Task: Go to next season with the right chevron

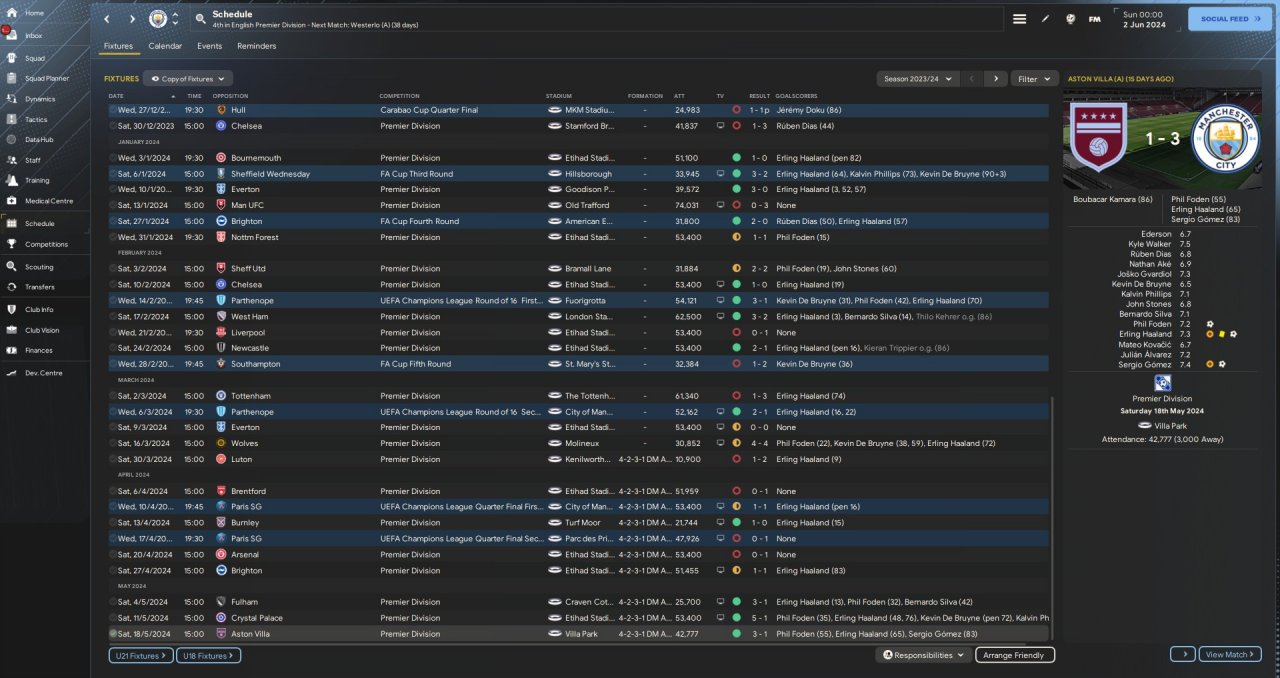Action: click(x=995, y=78)
